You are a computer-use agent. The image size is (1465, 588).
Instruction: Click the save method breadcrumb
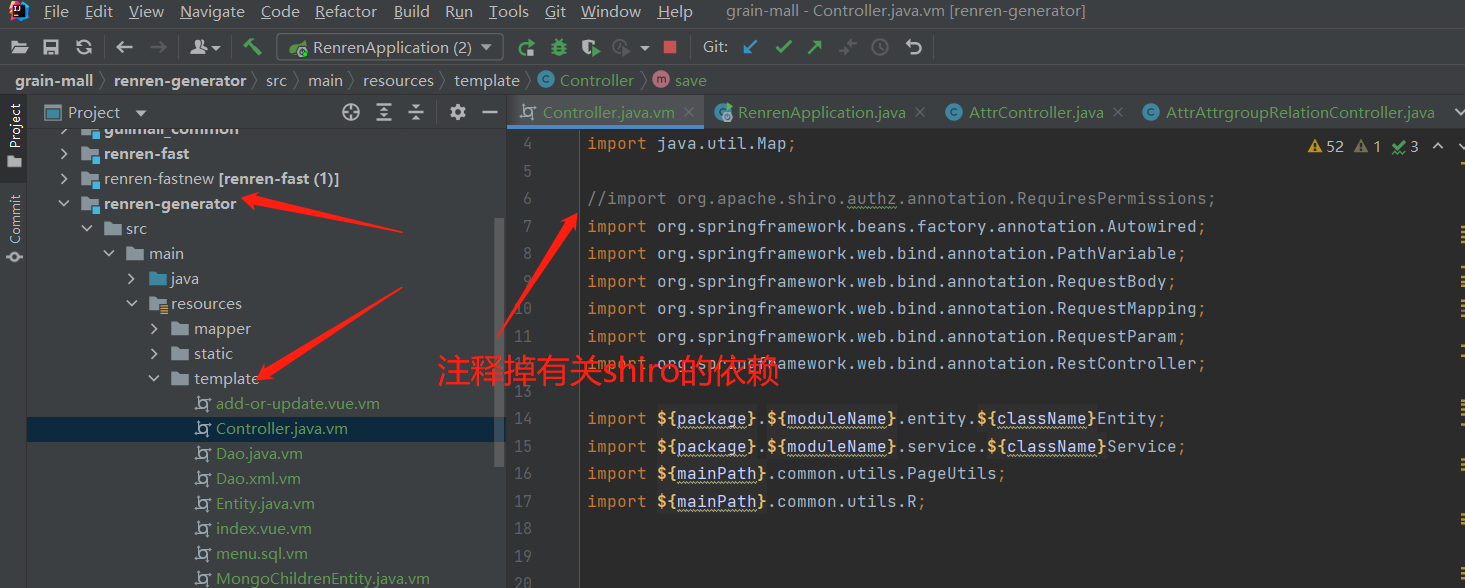(680, 80)
